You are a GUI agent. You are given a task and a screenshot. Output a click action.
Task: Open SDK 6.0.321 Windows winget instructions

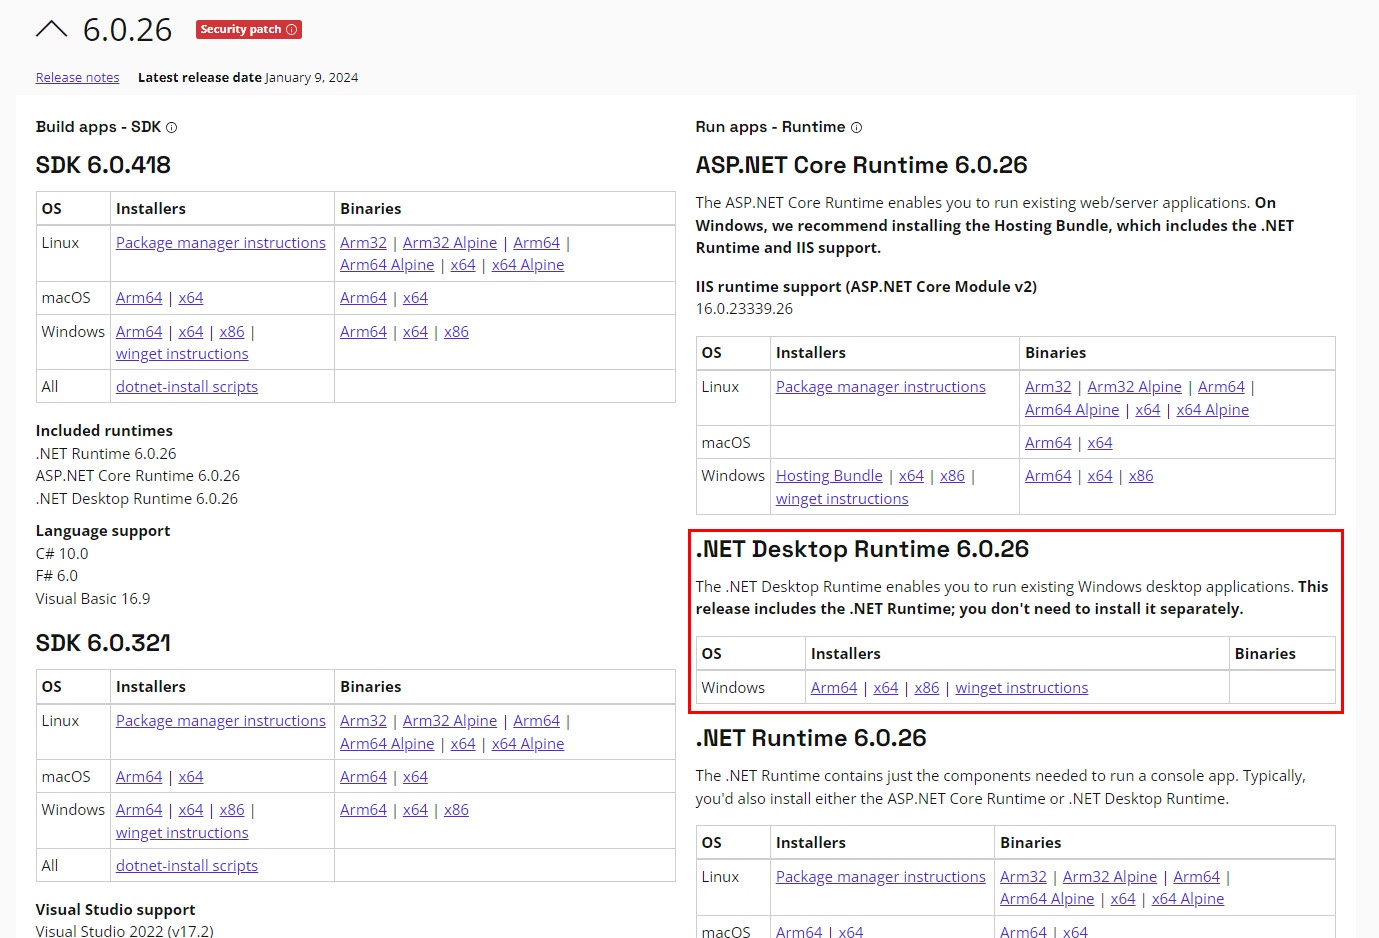pos(182,833)
